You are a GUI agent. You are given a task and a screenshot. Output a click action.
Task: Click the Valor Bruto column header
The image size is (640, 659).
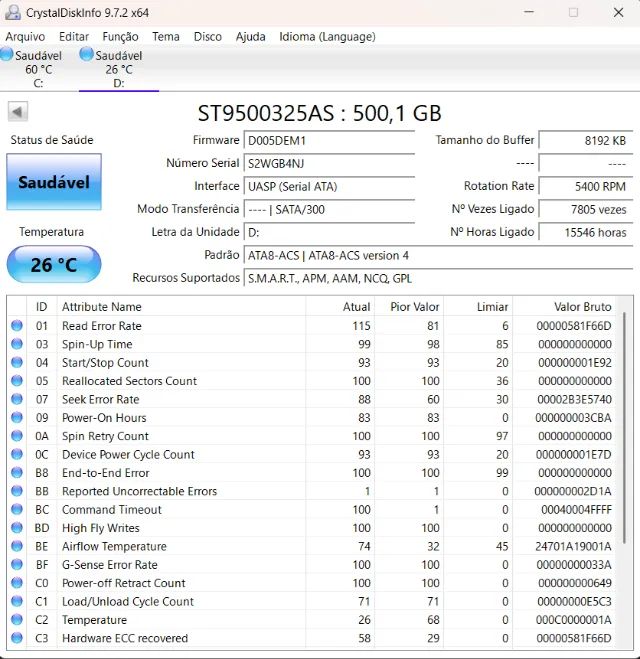(x=564, y=307)
